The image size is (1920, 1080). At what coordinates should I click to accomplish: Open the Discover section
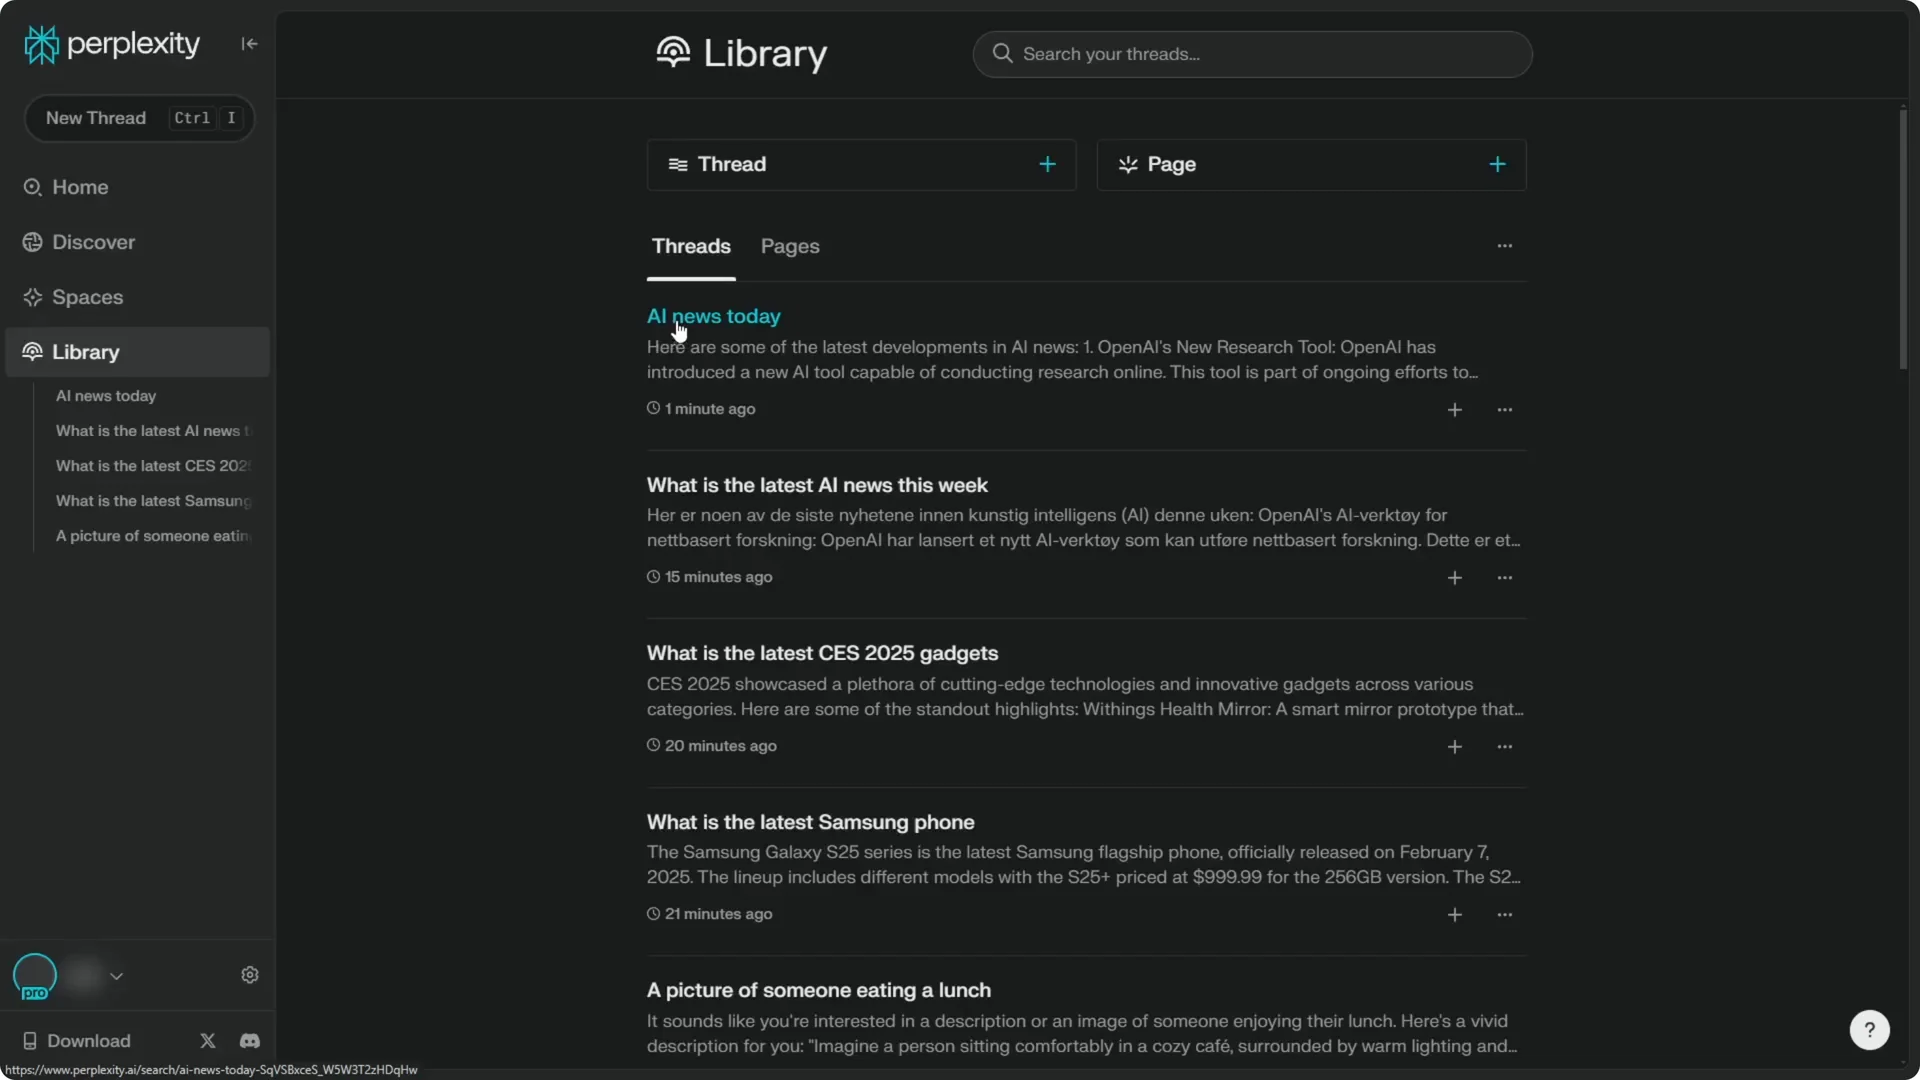pos(92,241)
